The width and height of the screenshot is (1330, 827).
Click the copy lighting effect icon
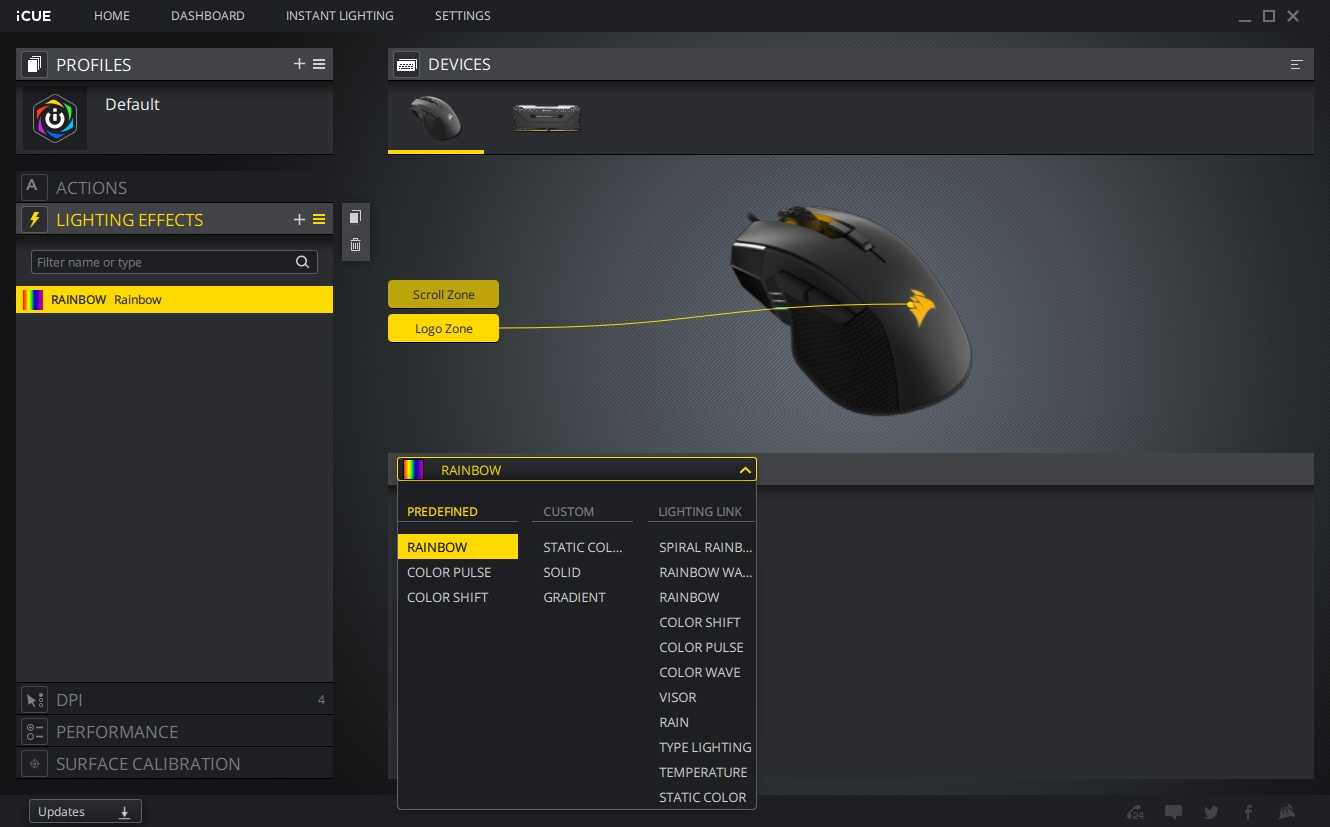point(355,217)
